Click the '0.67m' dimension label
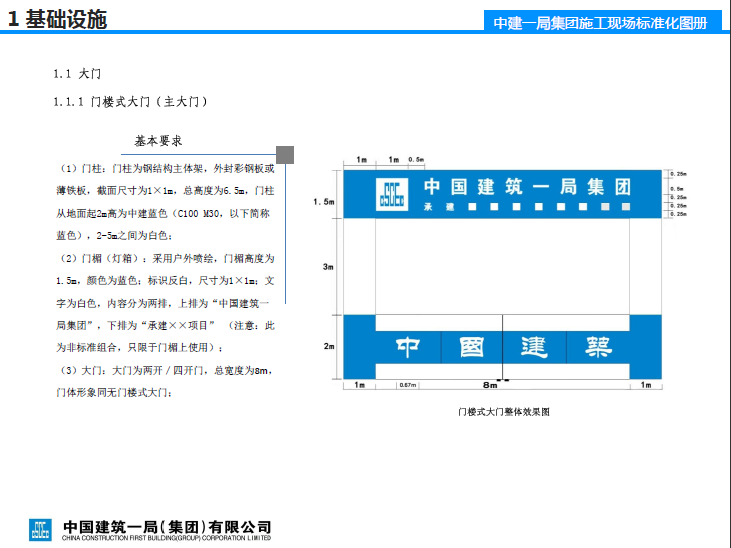 pyautogui.click(x=408, y=385)
